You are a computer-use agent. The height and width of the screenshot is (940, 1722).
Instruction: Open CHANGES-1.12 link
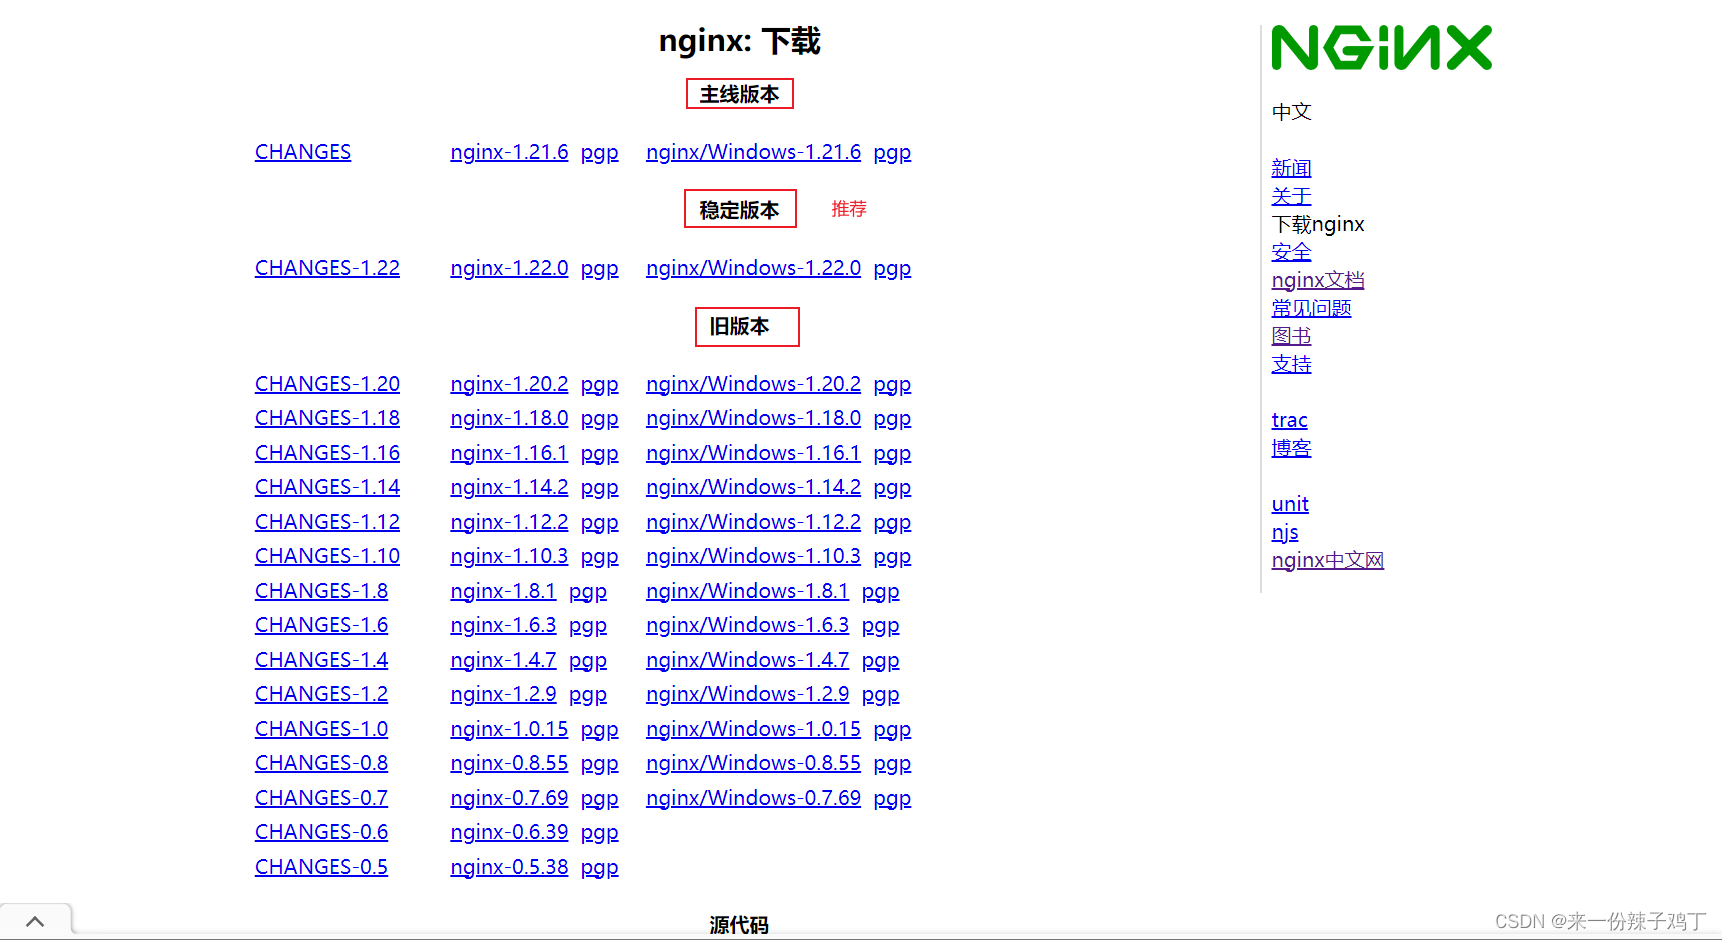pos(327,522)
